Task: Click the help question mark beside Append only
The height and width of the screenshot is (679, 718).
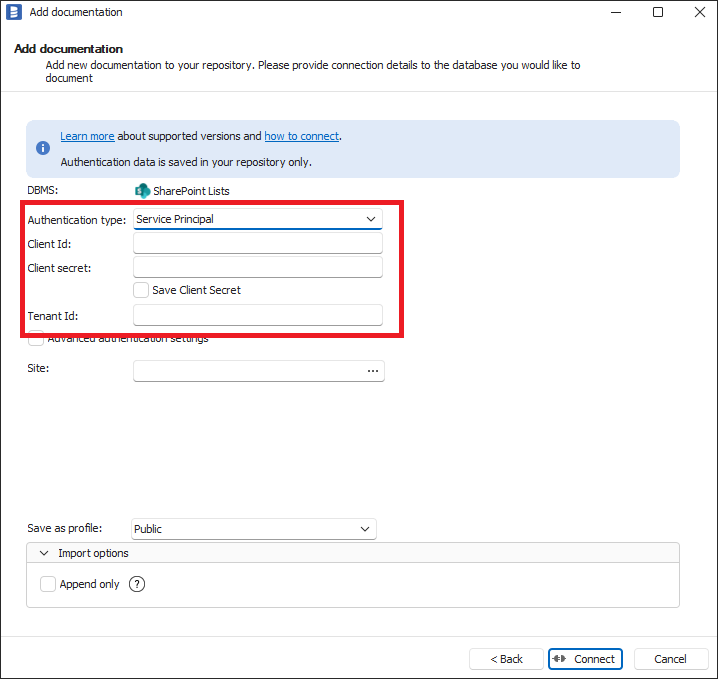Action: pos(137,584)
